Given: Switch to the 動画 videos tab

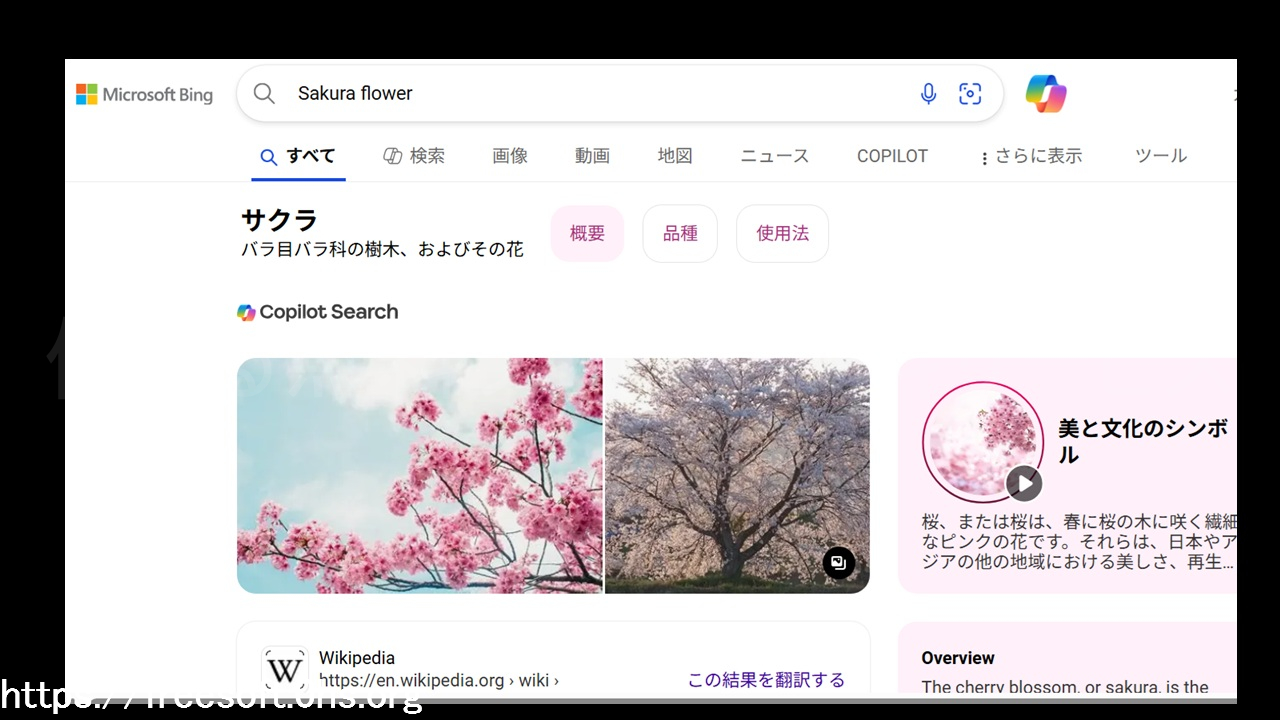Looking at the screenshot, I should click(592, 156).
